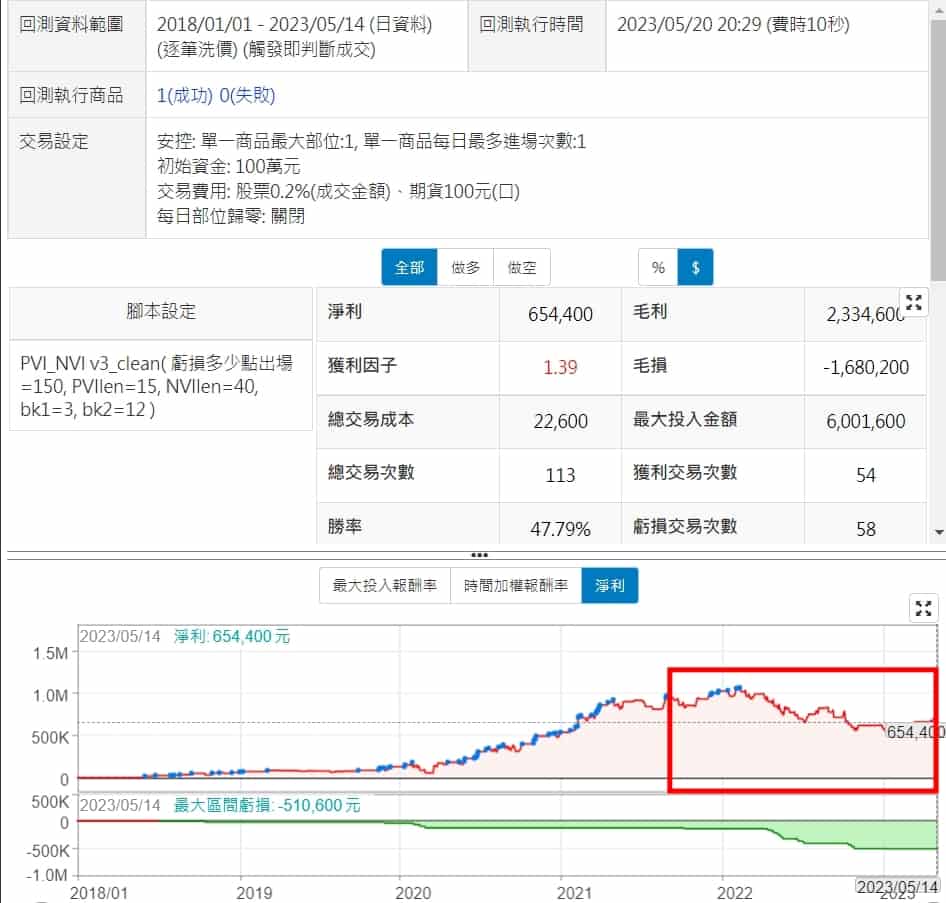
Task: Show only 做空 short trades
Action: pyautogui.click(x=521, y=268)
